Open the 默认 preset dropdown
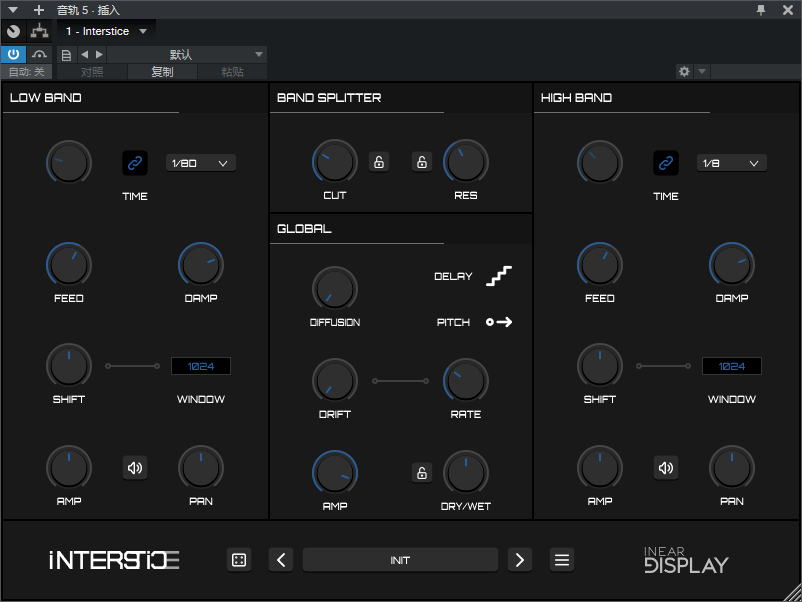The width and height of the screenshot is (802, 602). [187, 54]
